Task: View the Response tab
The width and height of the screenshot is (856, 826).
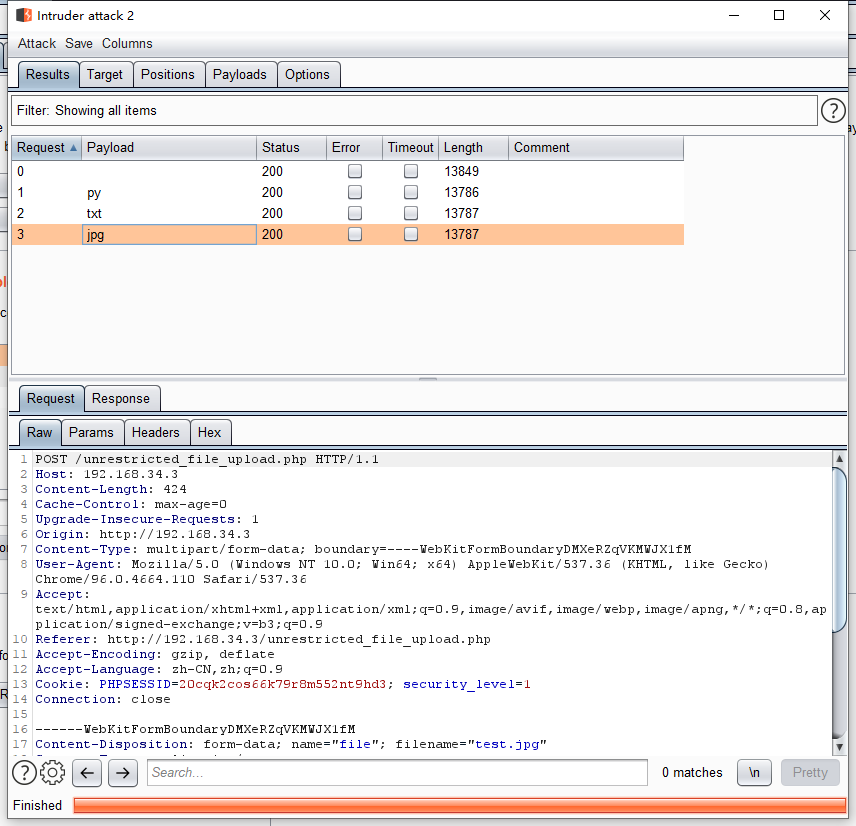Action: (121, 398)
